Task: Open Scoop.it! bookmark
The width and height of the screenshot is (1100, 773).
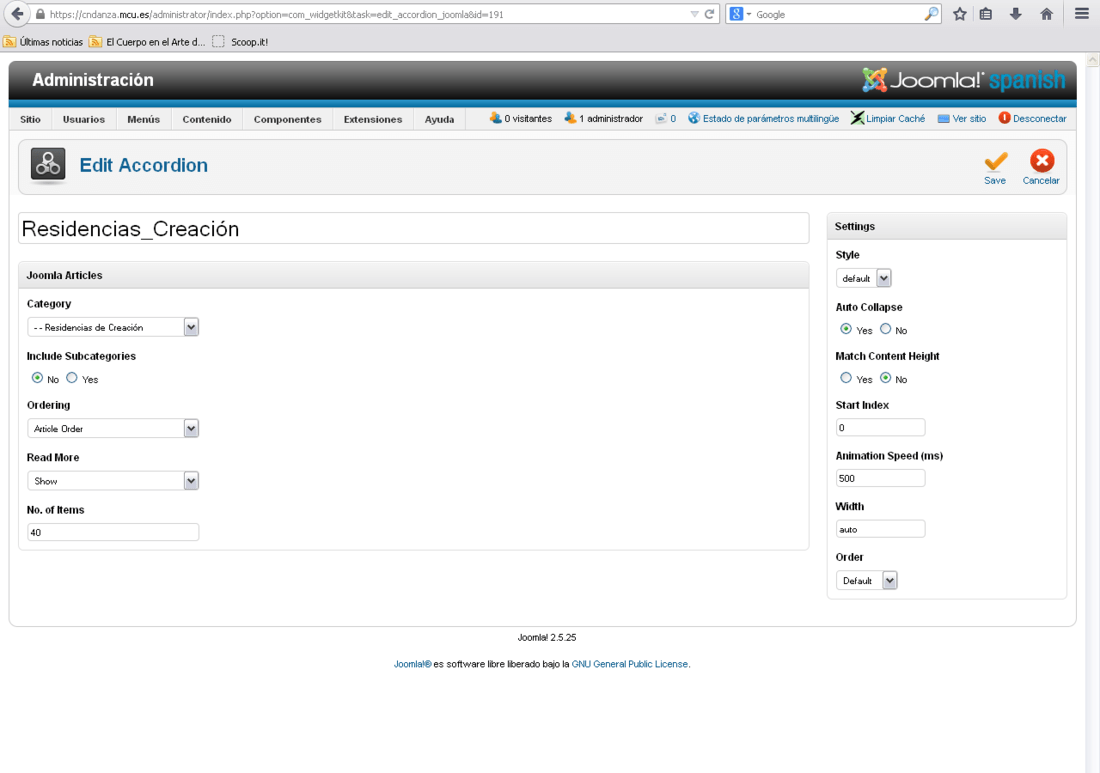Action: pos(240,42)
